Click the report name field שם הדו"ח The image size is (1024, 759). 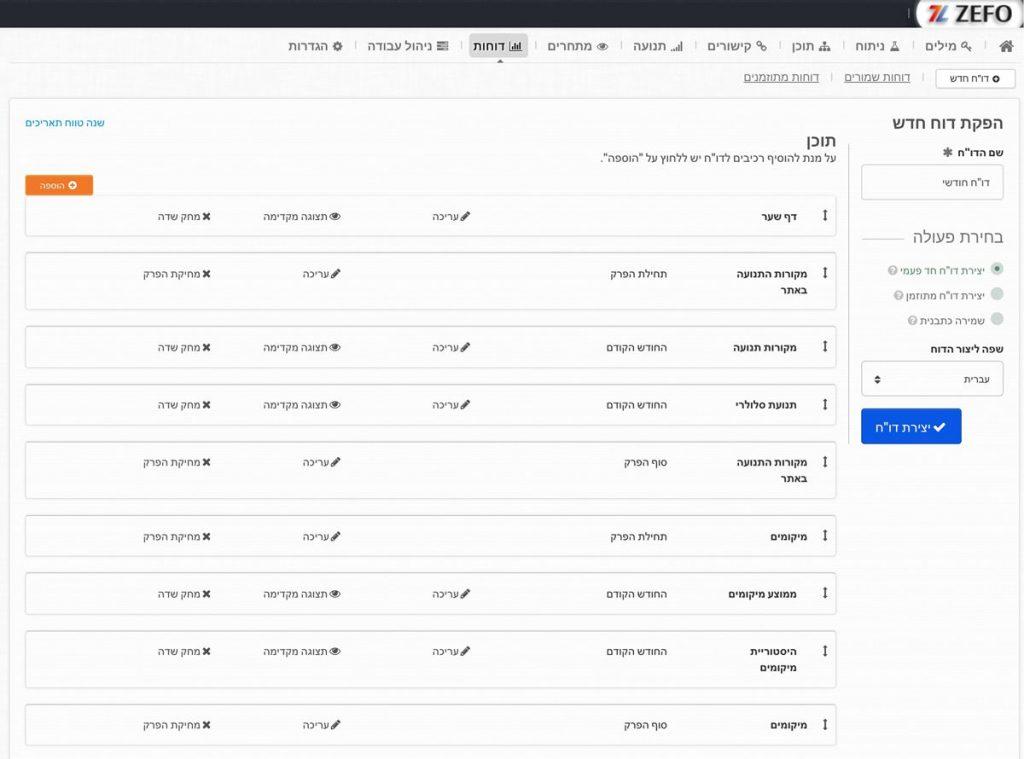tap(932, 183)
